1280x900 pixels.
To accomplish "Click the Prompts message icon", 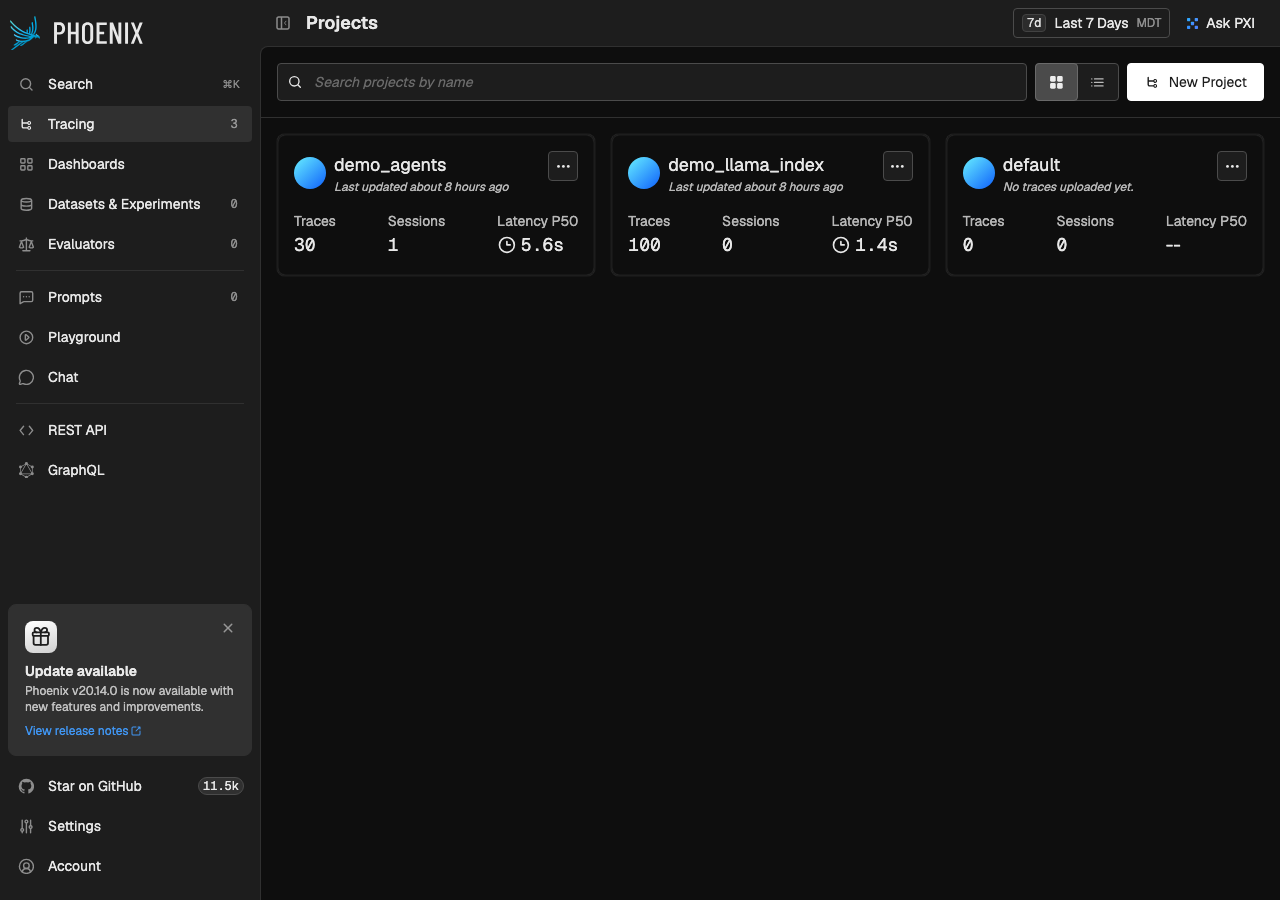I will [x=27, y=297].
